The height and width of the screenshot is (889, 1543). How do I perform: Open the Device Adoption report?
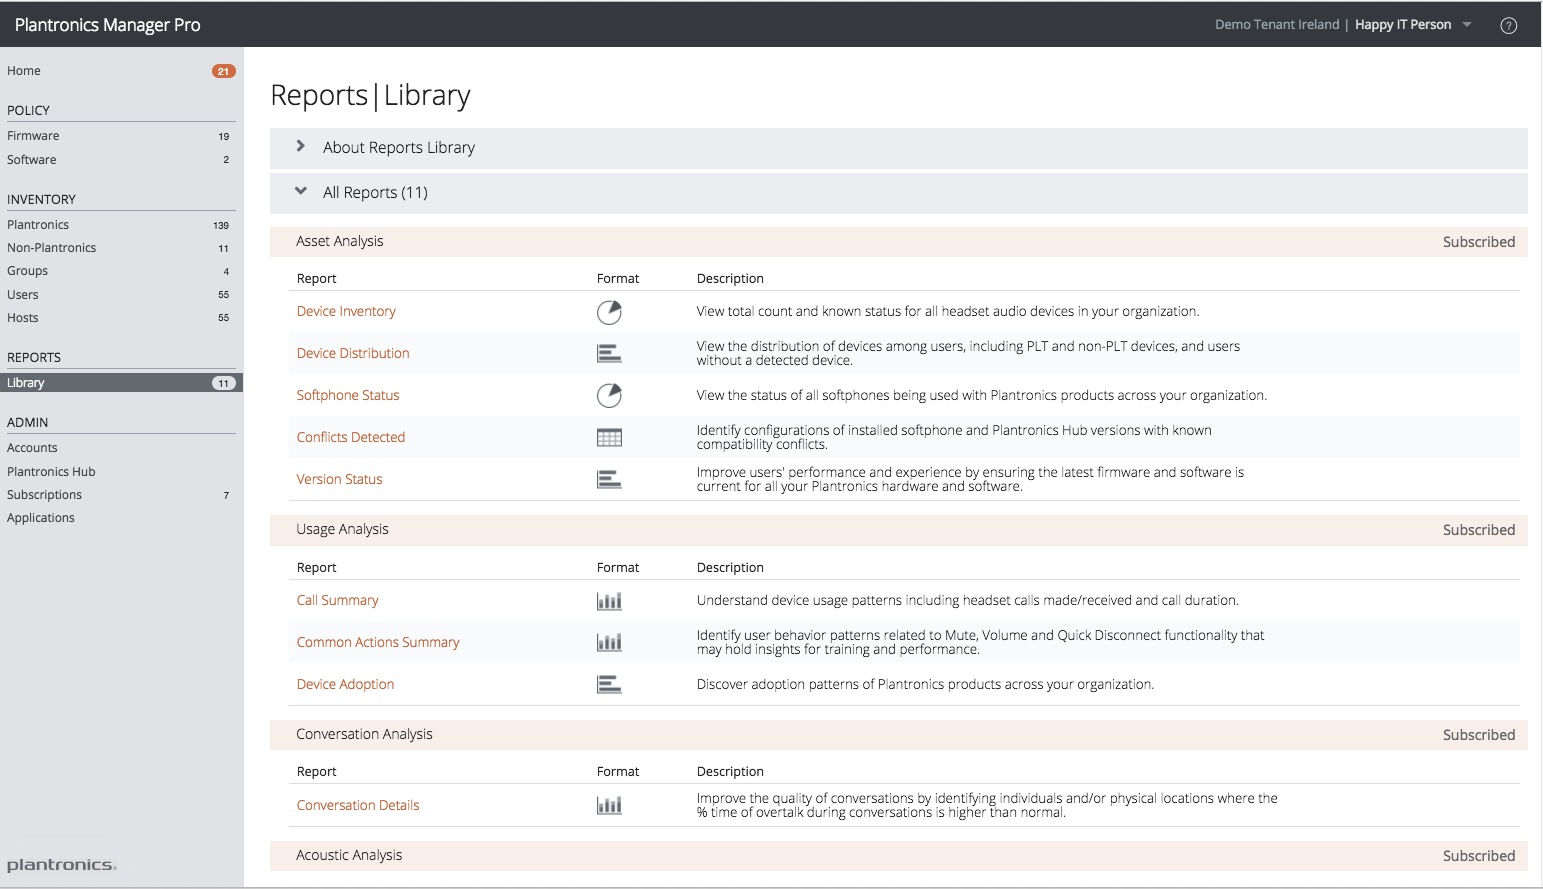click(x=346, y=685)
